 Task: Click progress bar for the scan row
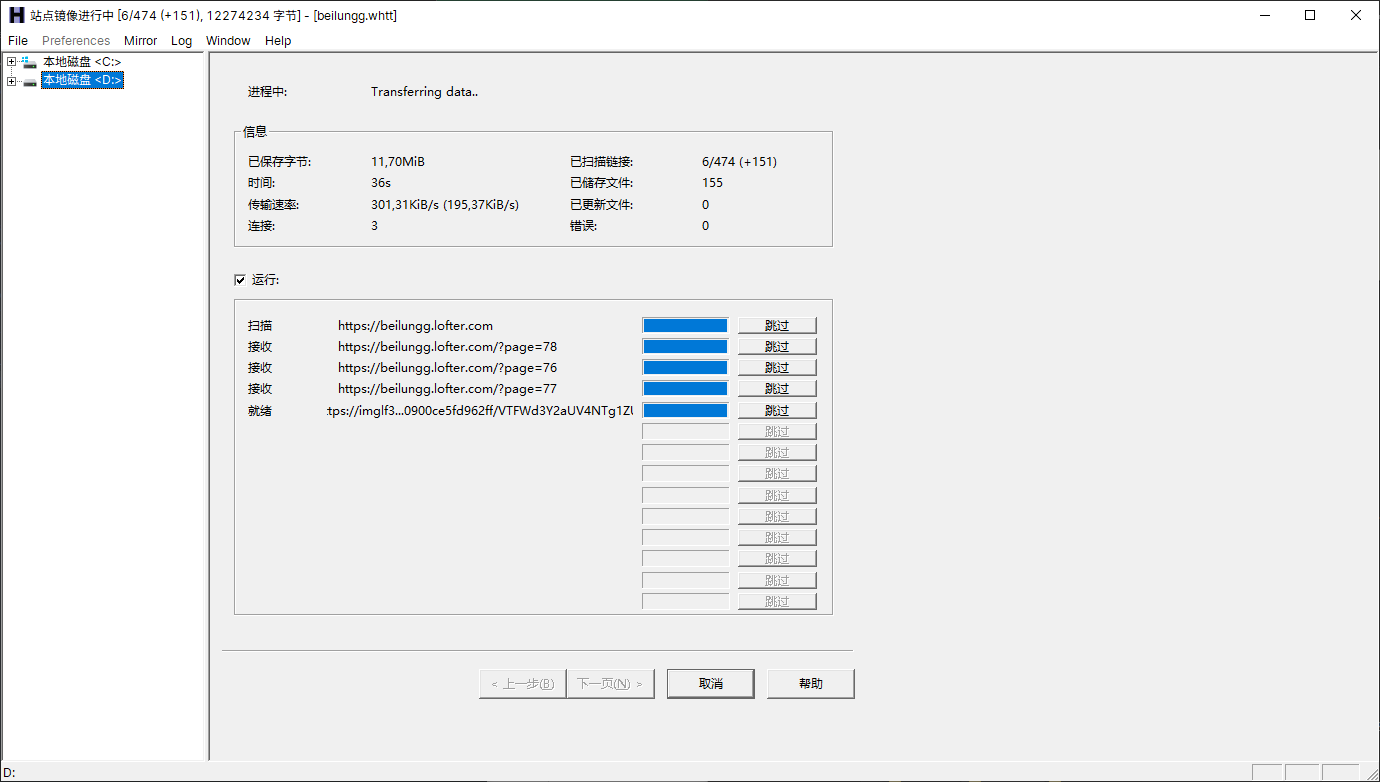coord(685,325)
